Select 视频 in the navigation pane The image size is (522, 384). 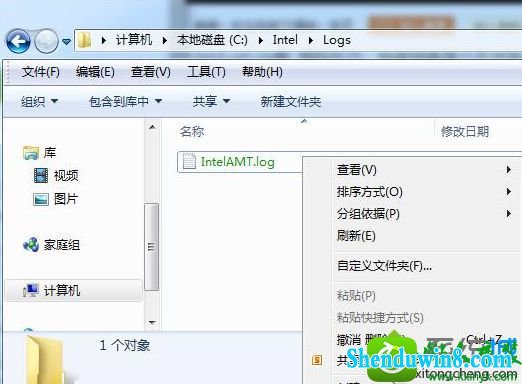click(x=66, y=176)
